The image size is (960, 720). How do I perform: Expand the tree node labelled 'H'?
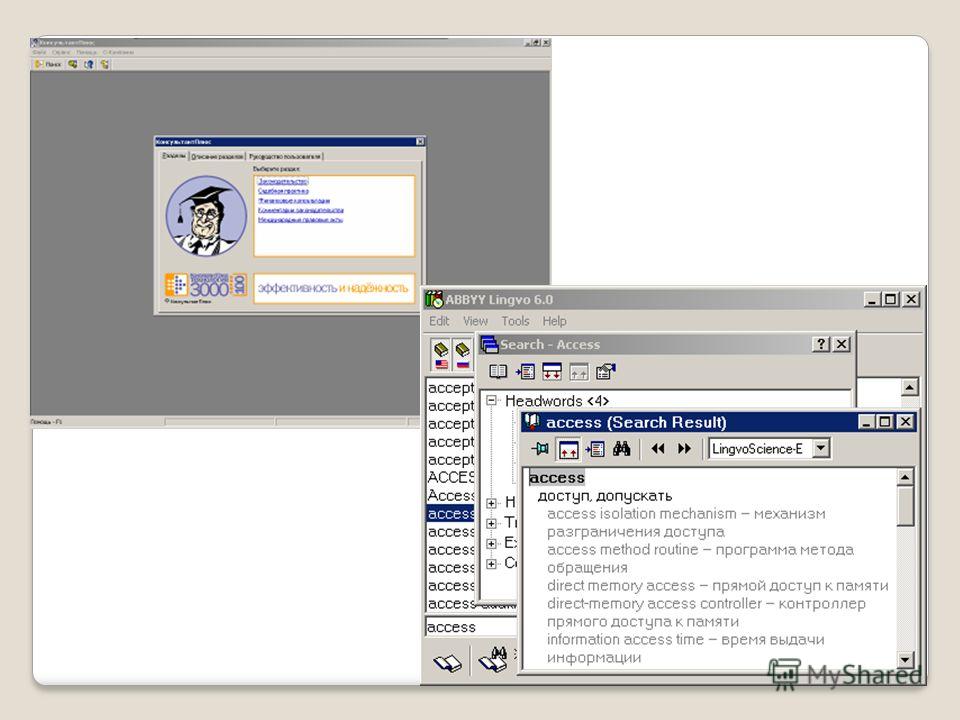491,503
